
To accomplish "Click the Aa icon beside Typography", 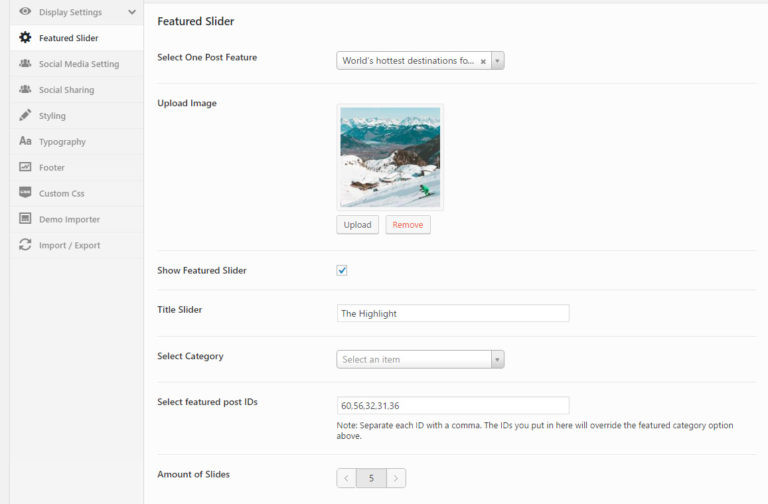I will pyautogui.click(x=25, y=141).
